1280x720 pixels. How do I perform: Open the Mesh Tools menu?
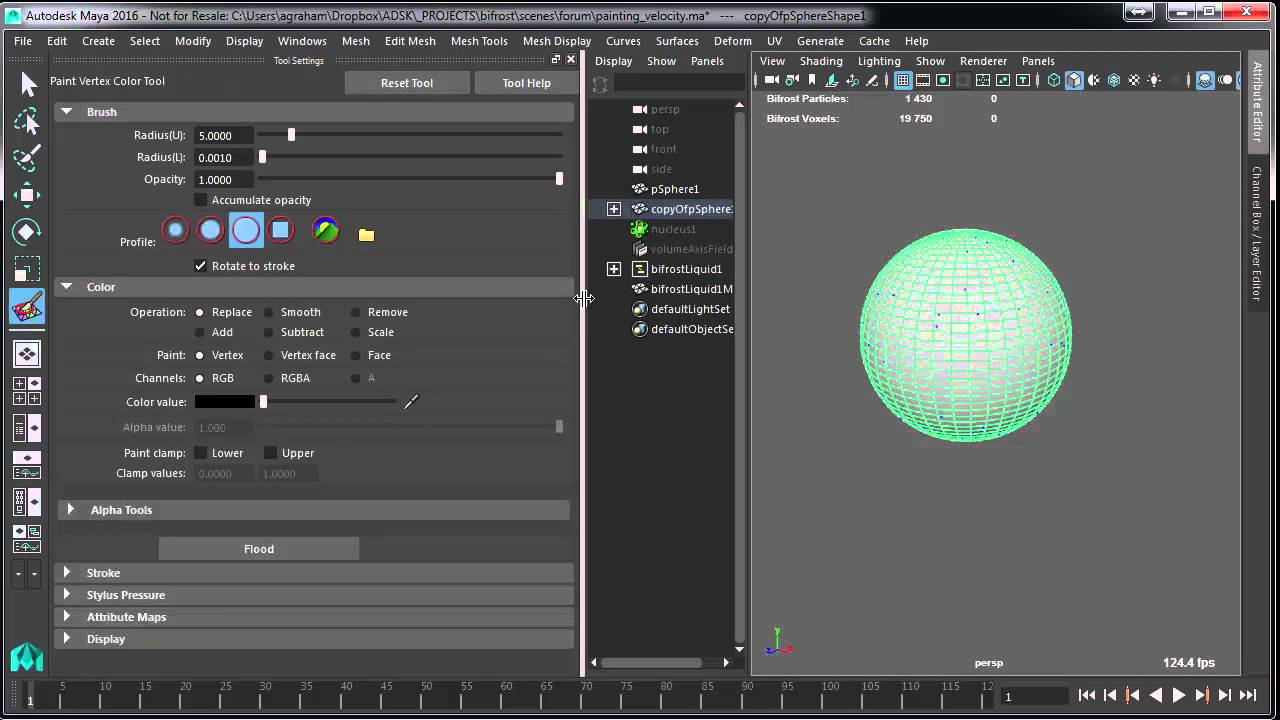479,41
